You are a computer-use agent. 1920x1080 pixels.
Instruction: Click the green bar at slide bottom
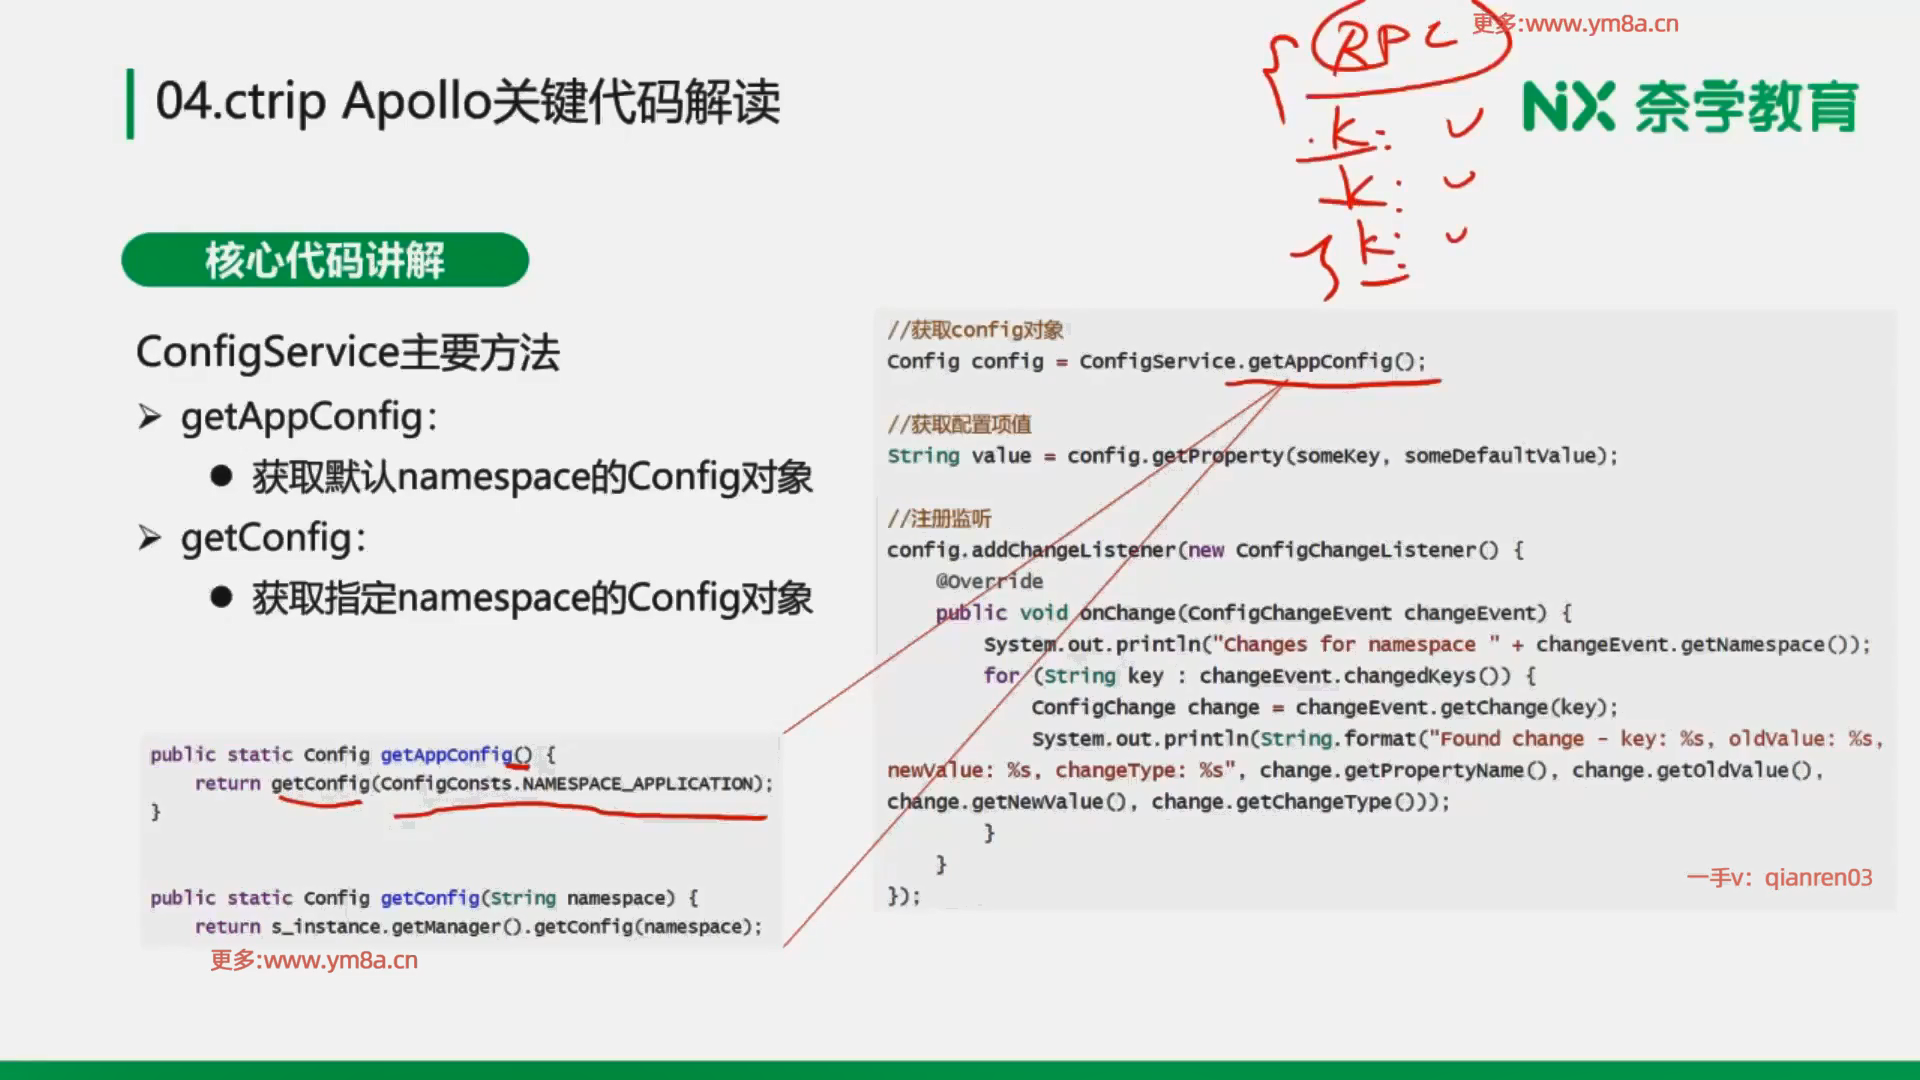[x=960, y=1070]
